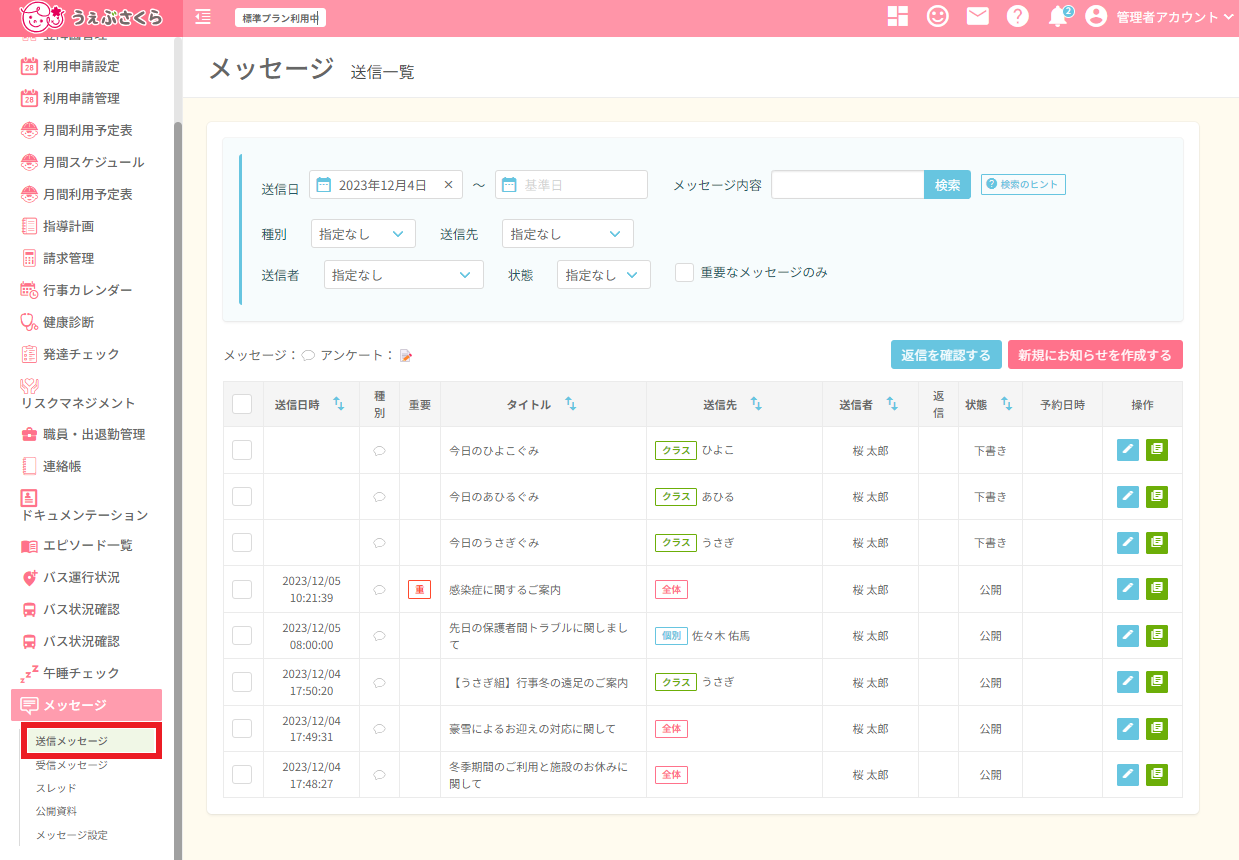Click the smiley face icon in the header
This screenshot has width=1239, height=860.
(937, 16)
